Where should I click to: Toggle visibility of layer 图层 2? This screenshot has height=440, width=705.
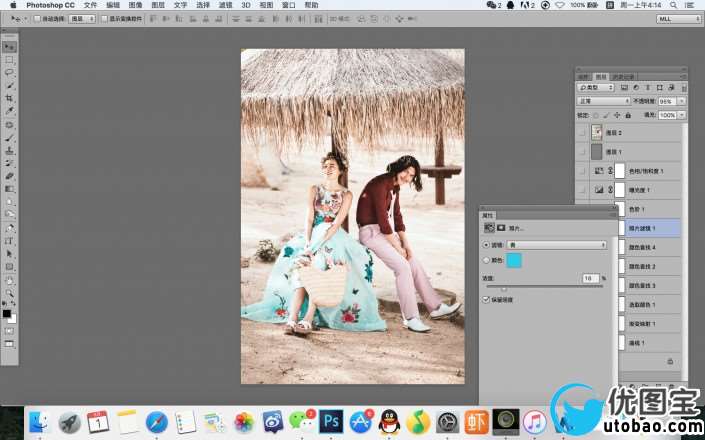[x=583, y=133]
